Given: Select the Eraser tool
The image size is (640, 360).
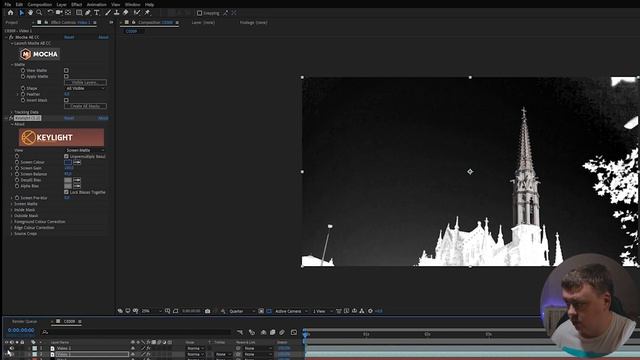Looking at the screenshot, I should point(126,13).
